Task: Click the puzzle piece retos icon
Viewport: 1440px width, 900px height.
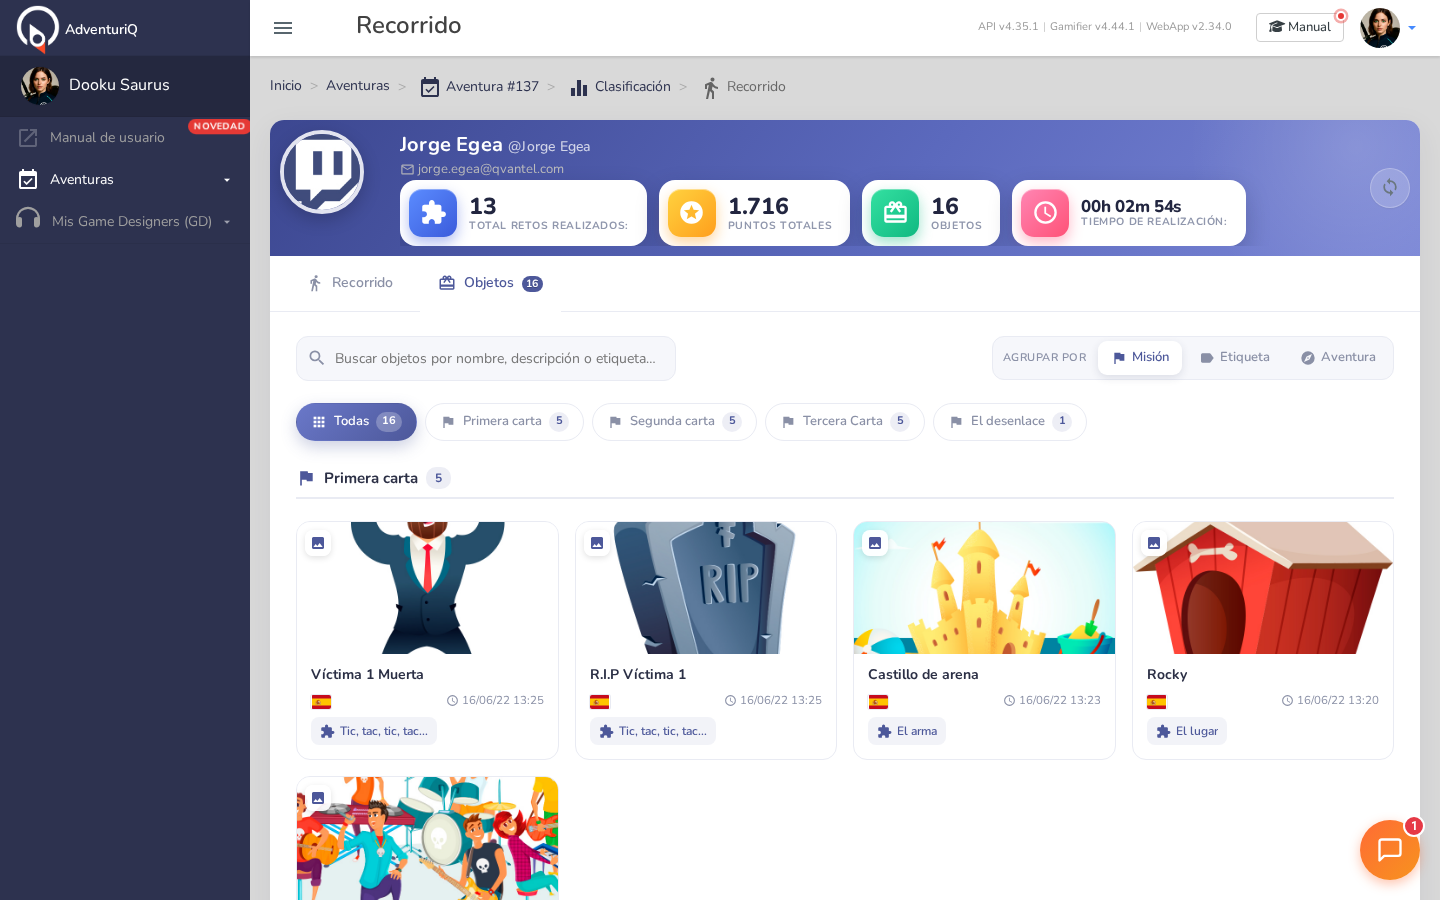Action: 433,213
